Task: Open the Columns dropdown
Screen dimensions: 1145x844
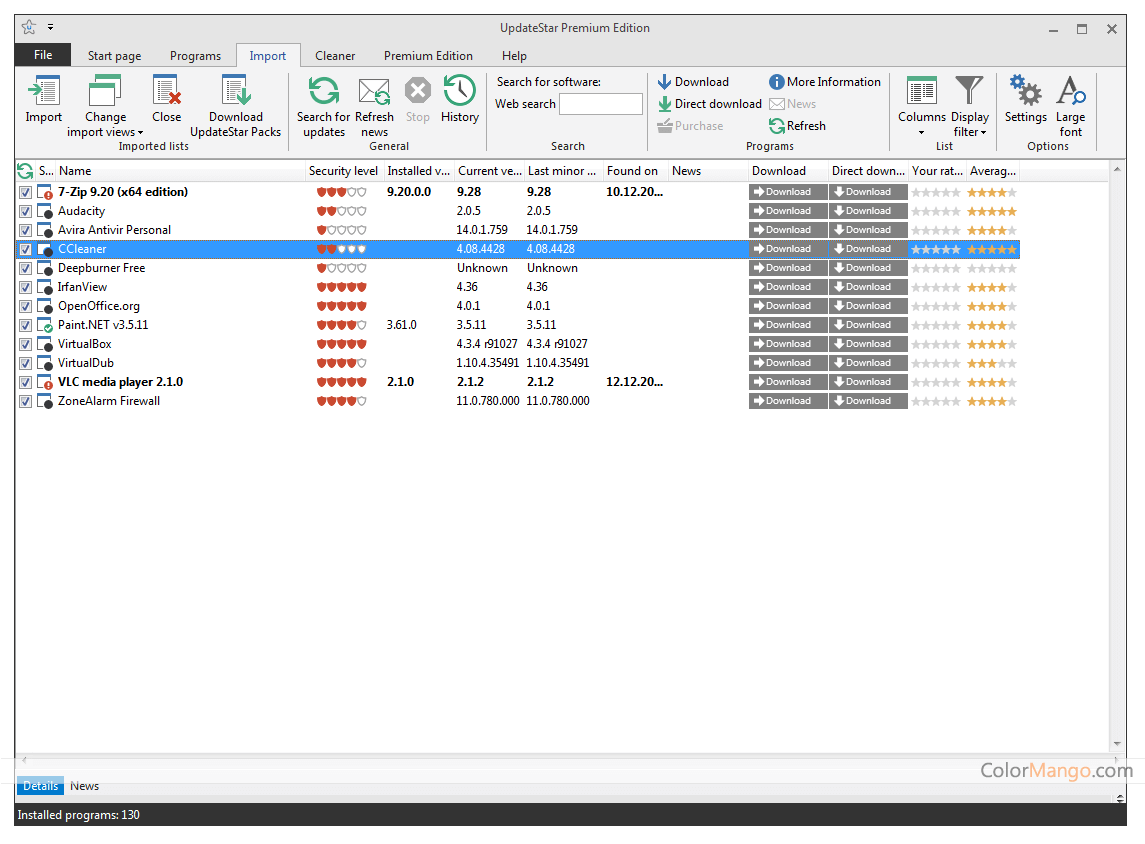Action: [x=921, y=124]
